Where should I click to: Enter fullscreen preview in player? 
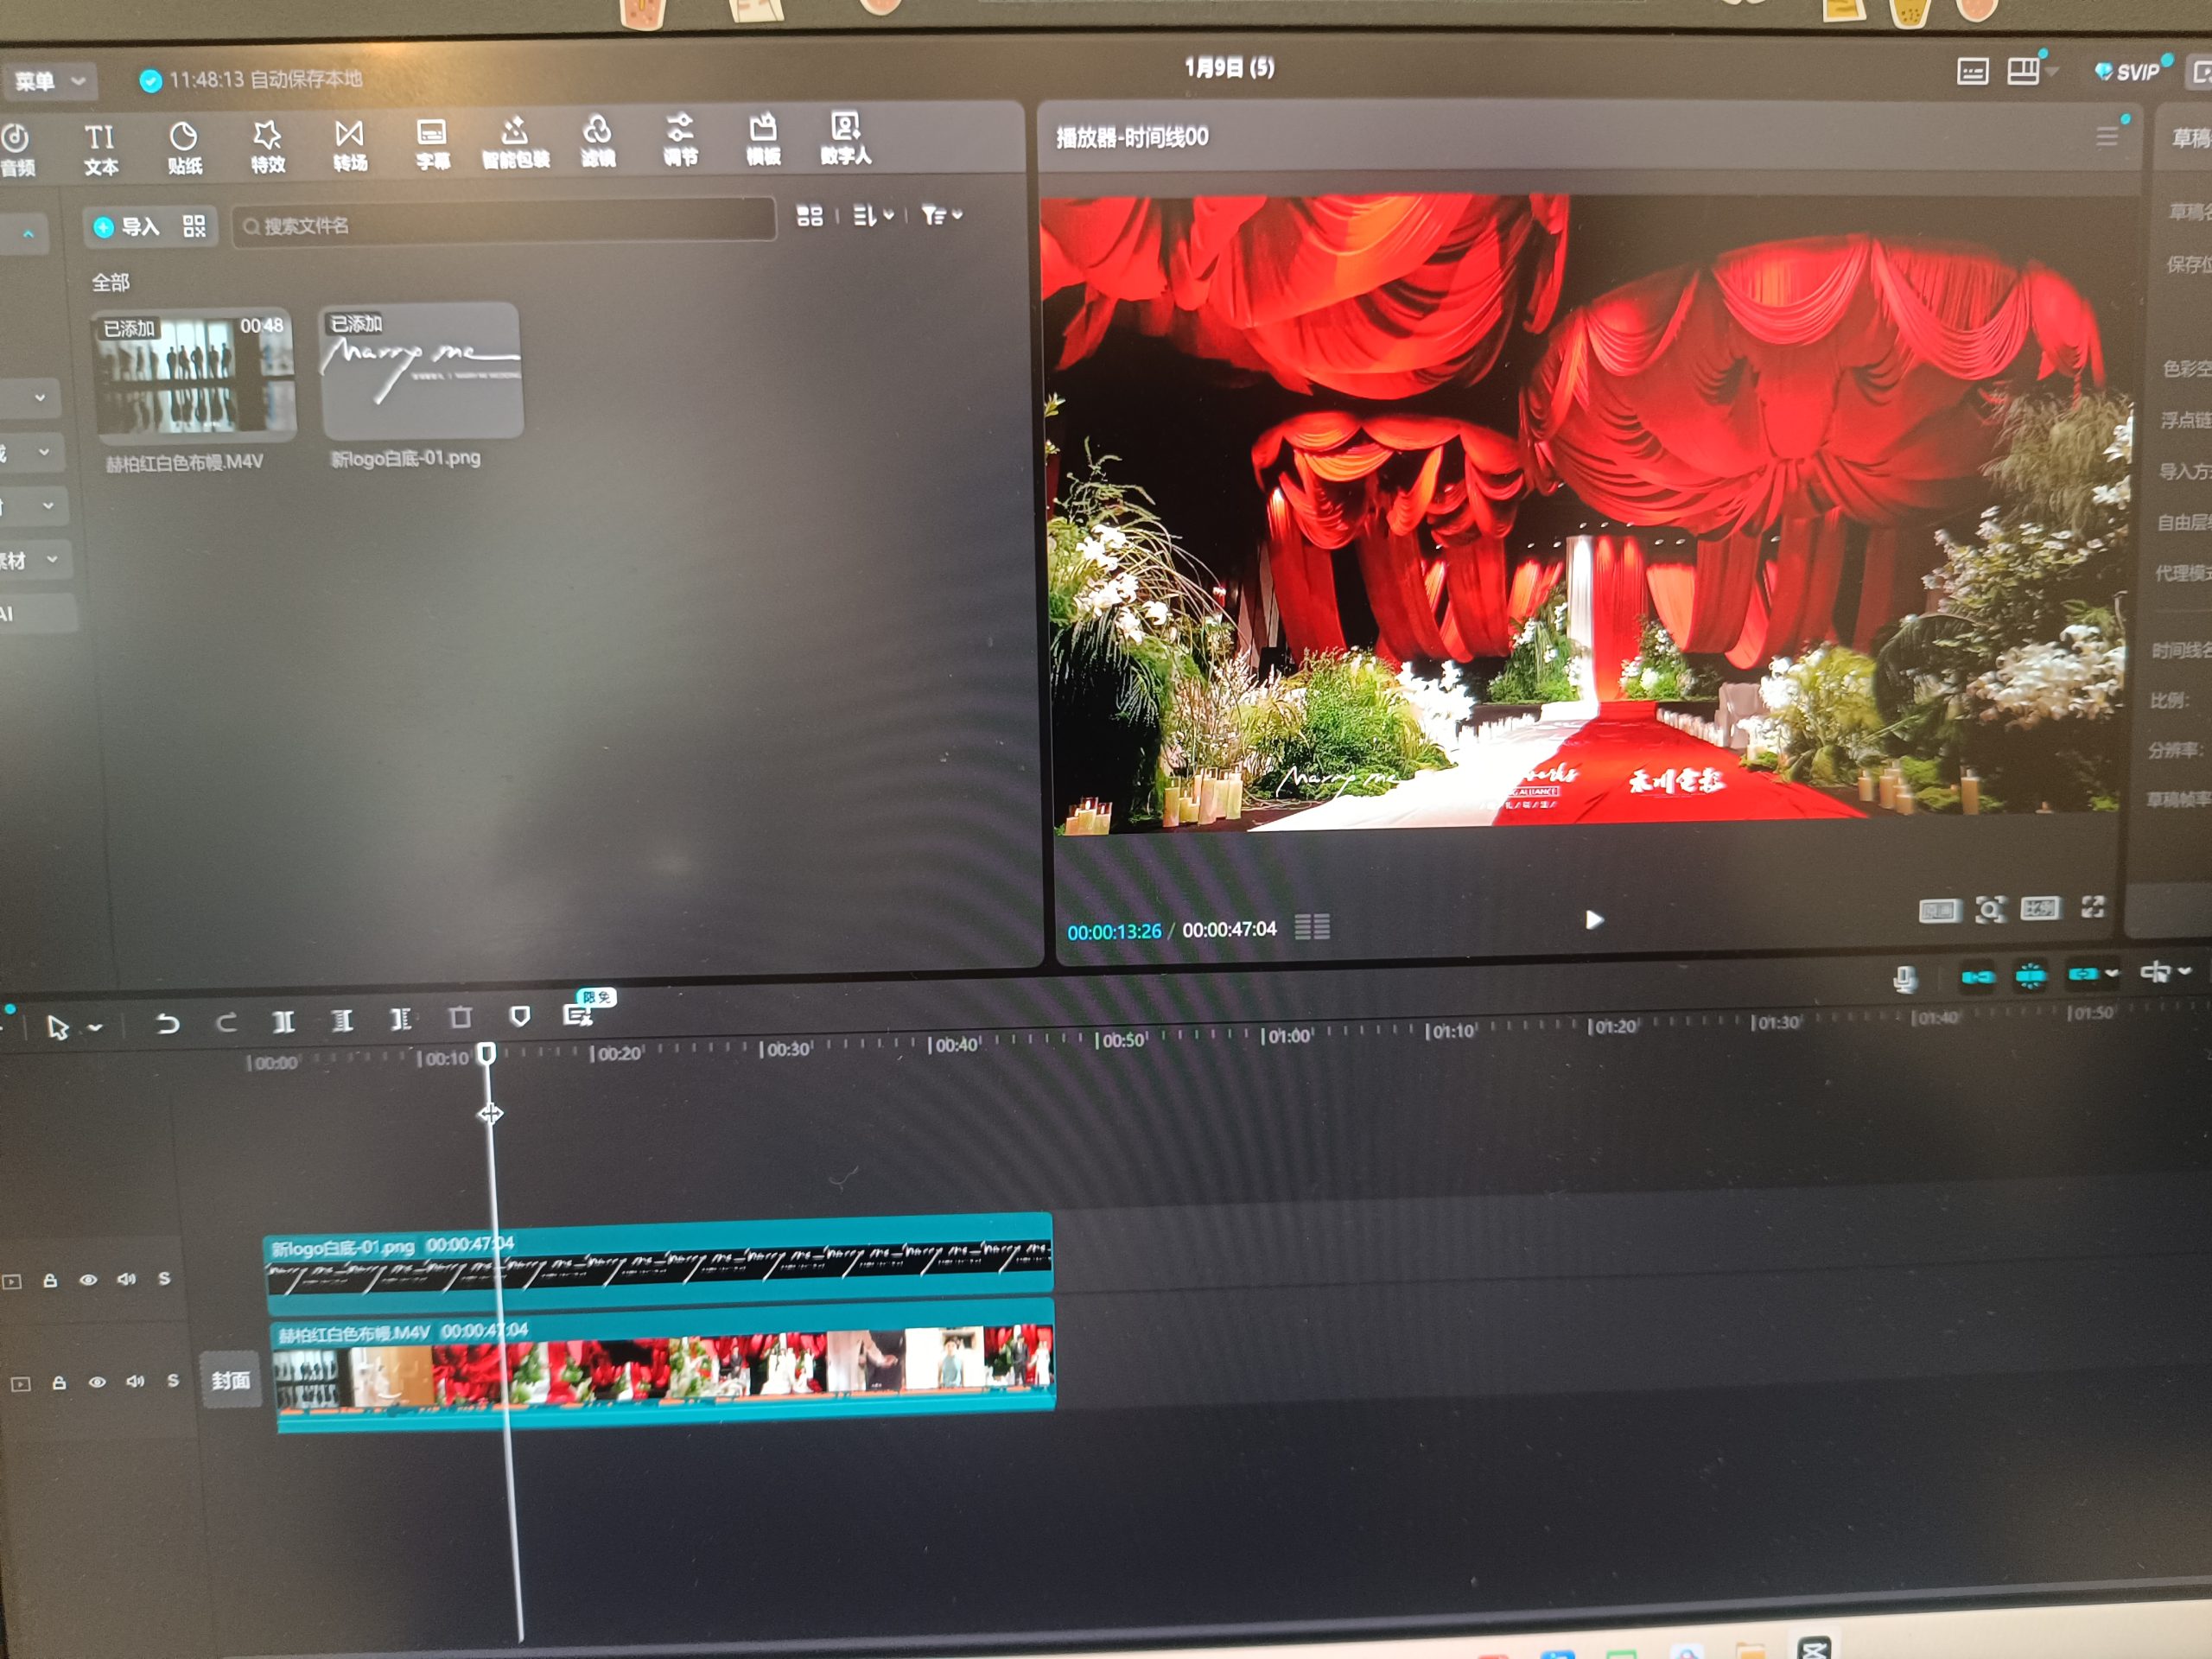pyautogui.click(x=2092, y=907)
